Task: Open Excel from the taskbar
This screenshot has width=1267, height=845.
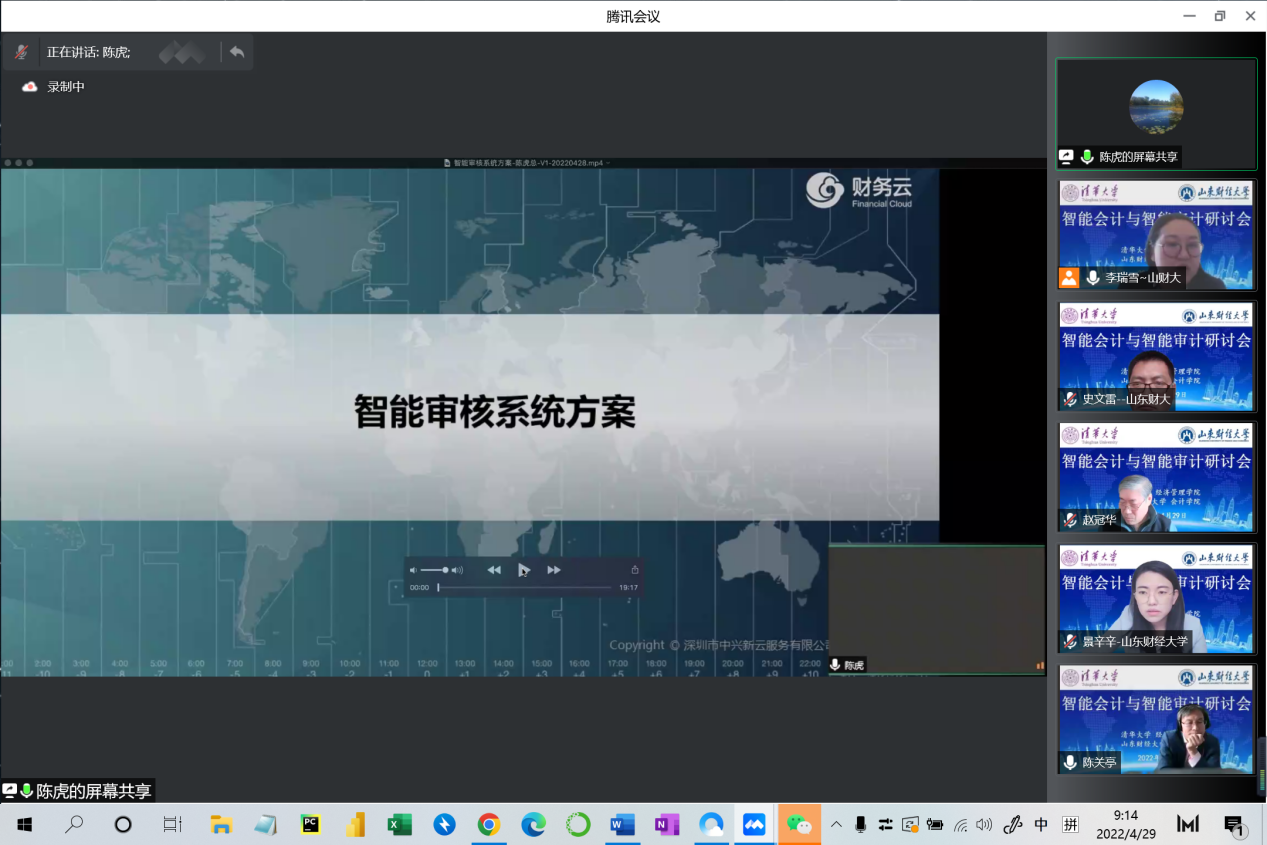Action: [399, 825]
